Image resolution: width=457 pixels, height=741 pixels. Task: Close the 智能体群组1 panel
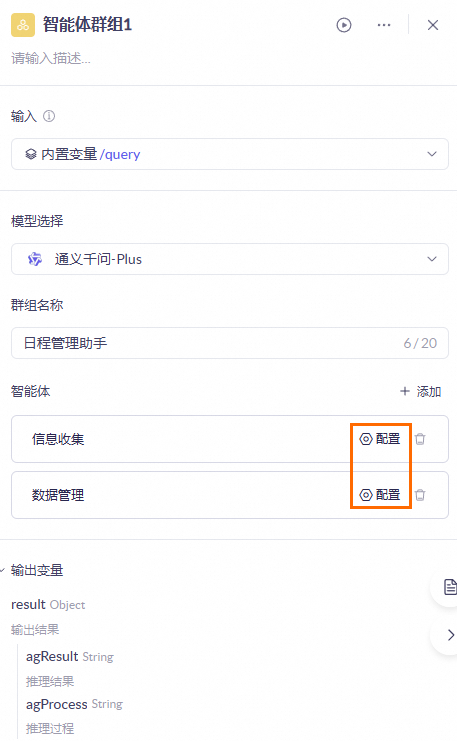(433, 25)
